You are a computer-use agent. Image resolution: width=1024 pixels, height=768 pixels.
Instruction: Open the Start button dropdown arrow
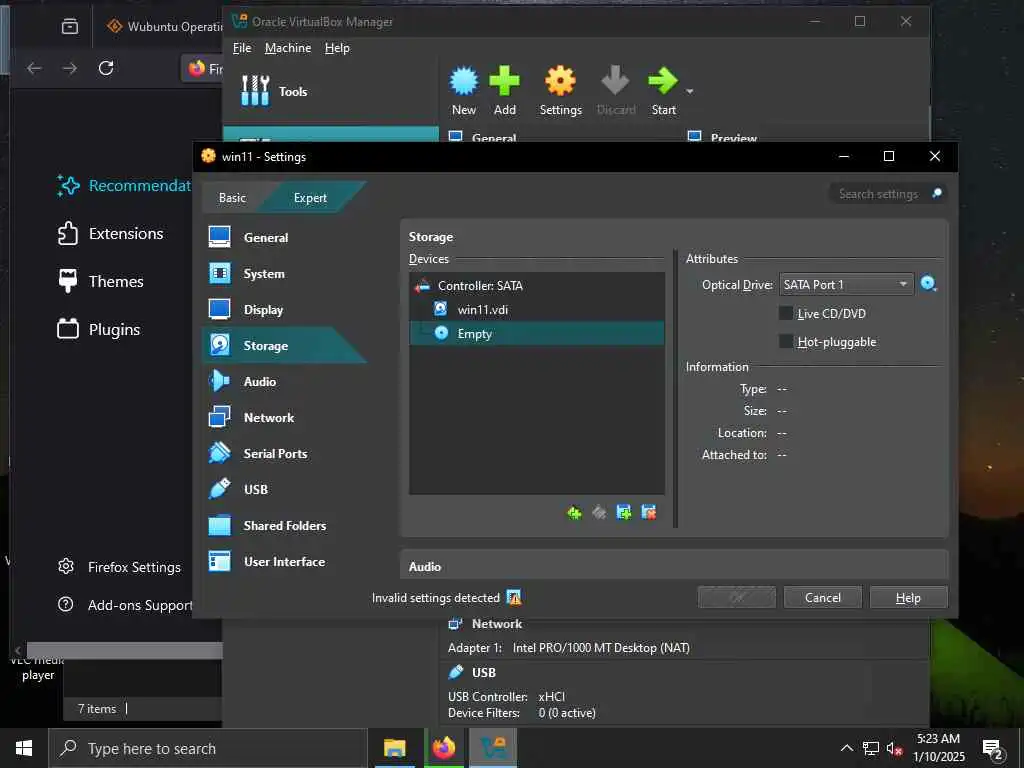point(690,91)
